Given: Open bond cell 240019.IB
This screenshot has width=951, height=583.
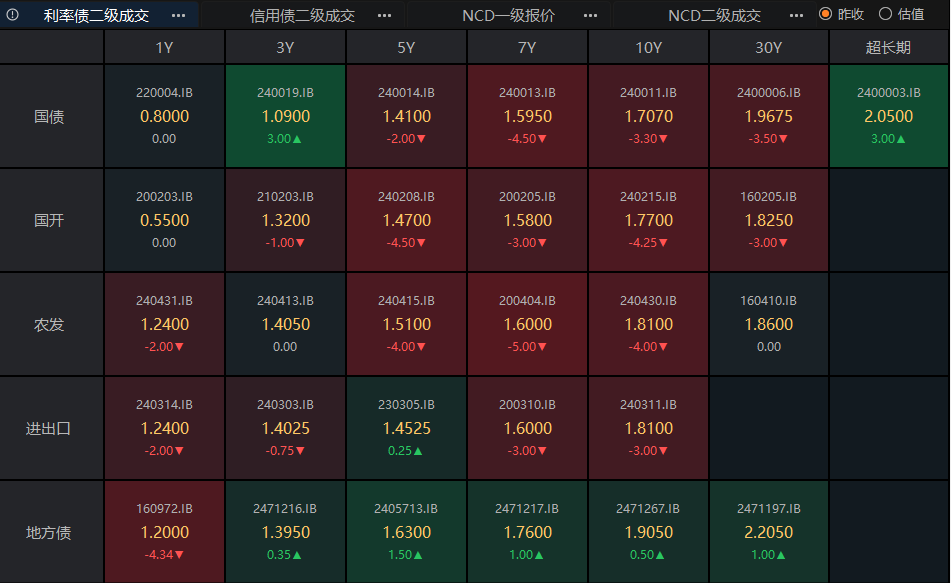Looking at the screenshot, I should (285, 116).
